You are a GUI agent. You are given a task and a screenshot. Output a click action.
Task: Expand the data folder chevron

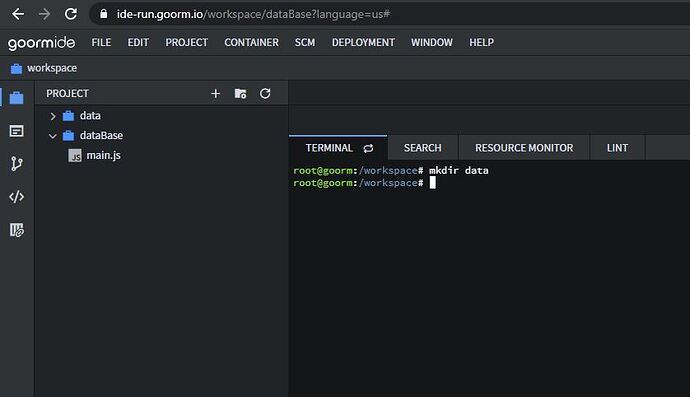click(53, 116)
